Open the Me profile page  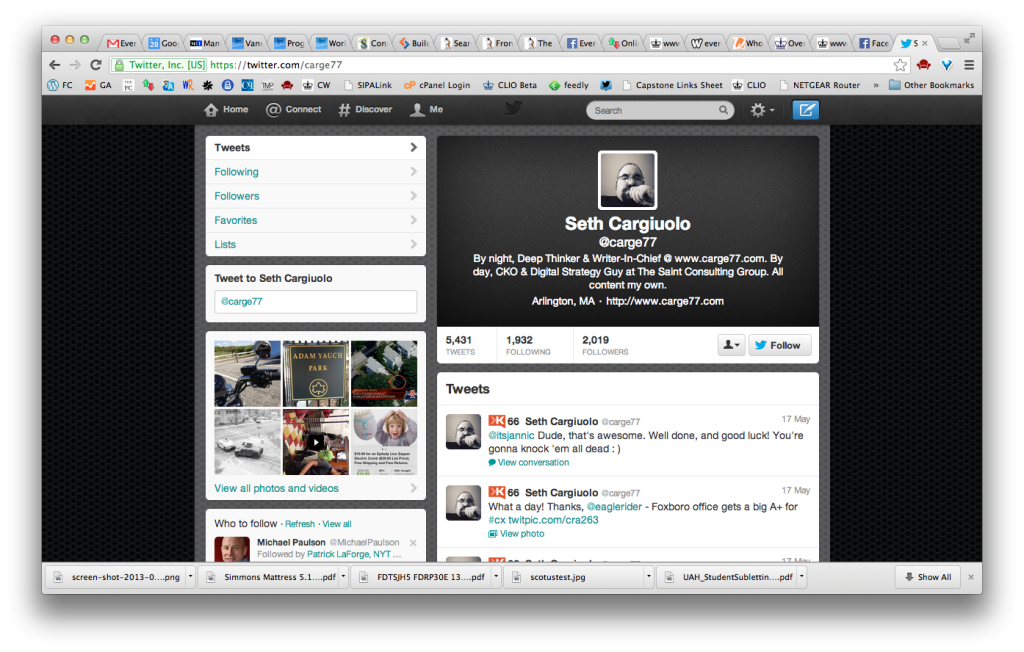coord(426,110)
